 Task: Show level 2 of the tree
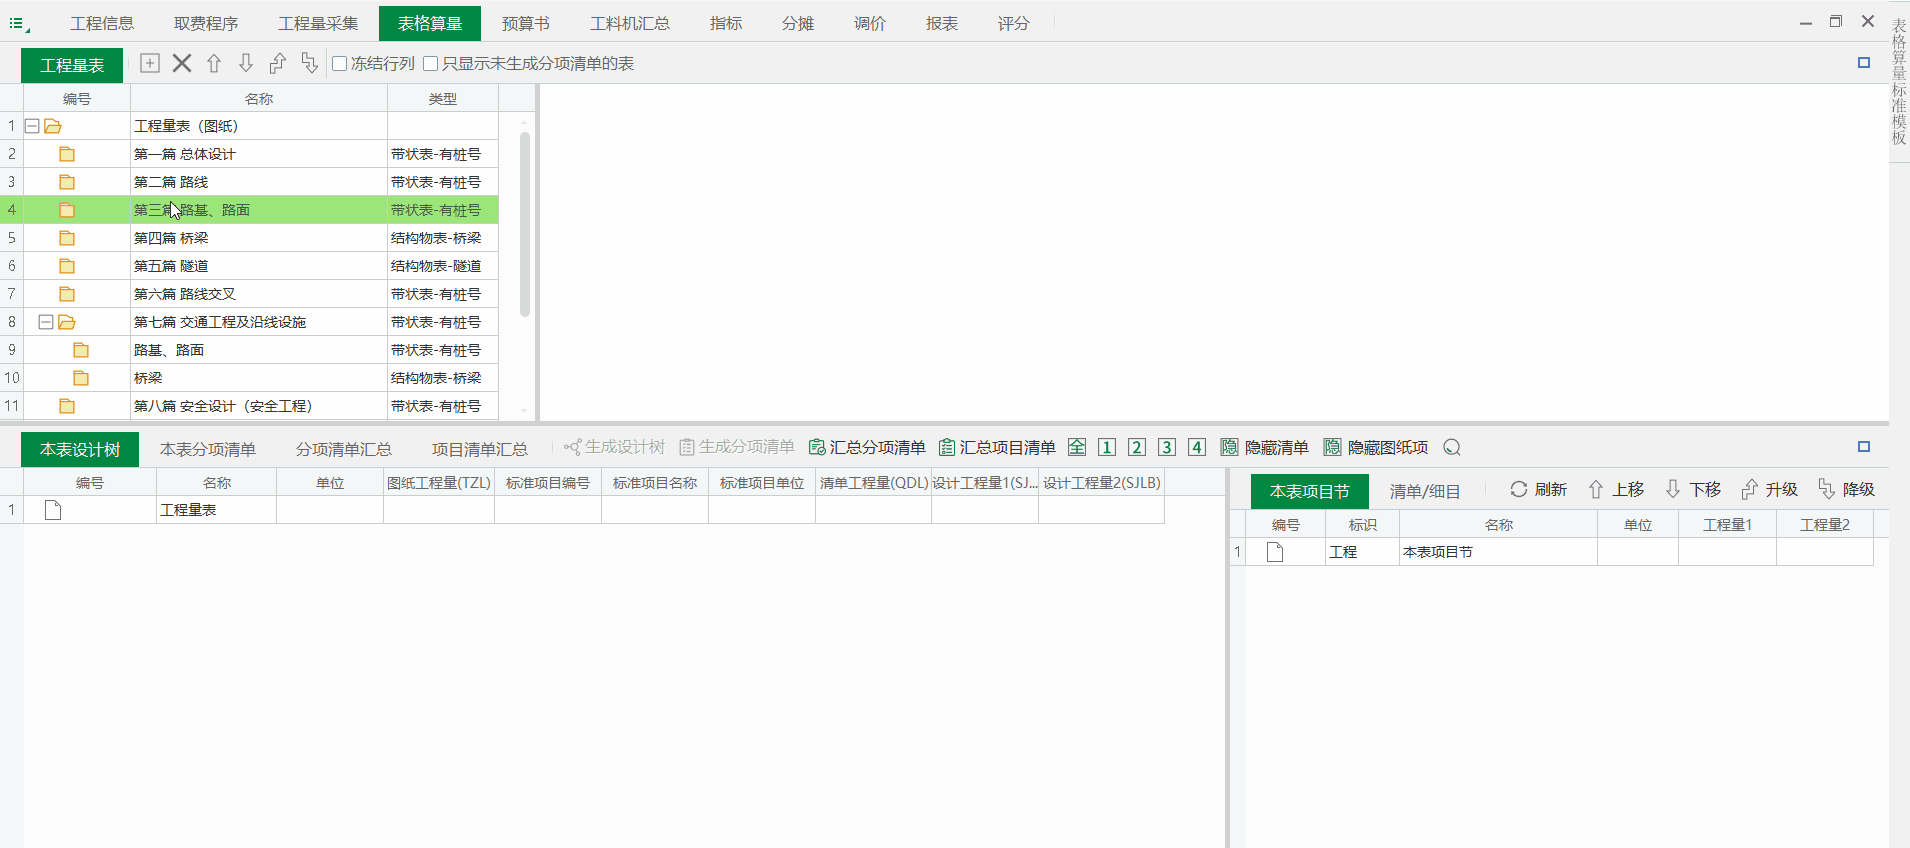tap(1137, 447)
